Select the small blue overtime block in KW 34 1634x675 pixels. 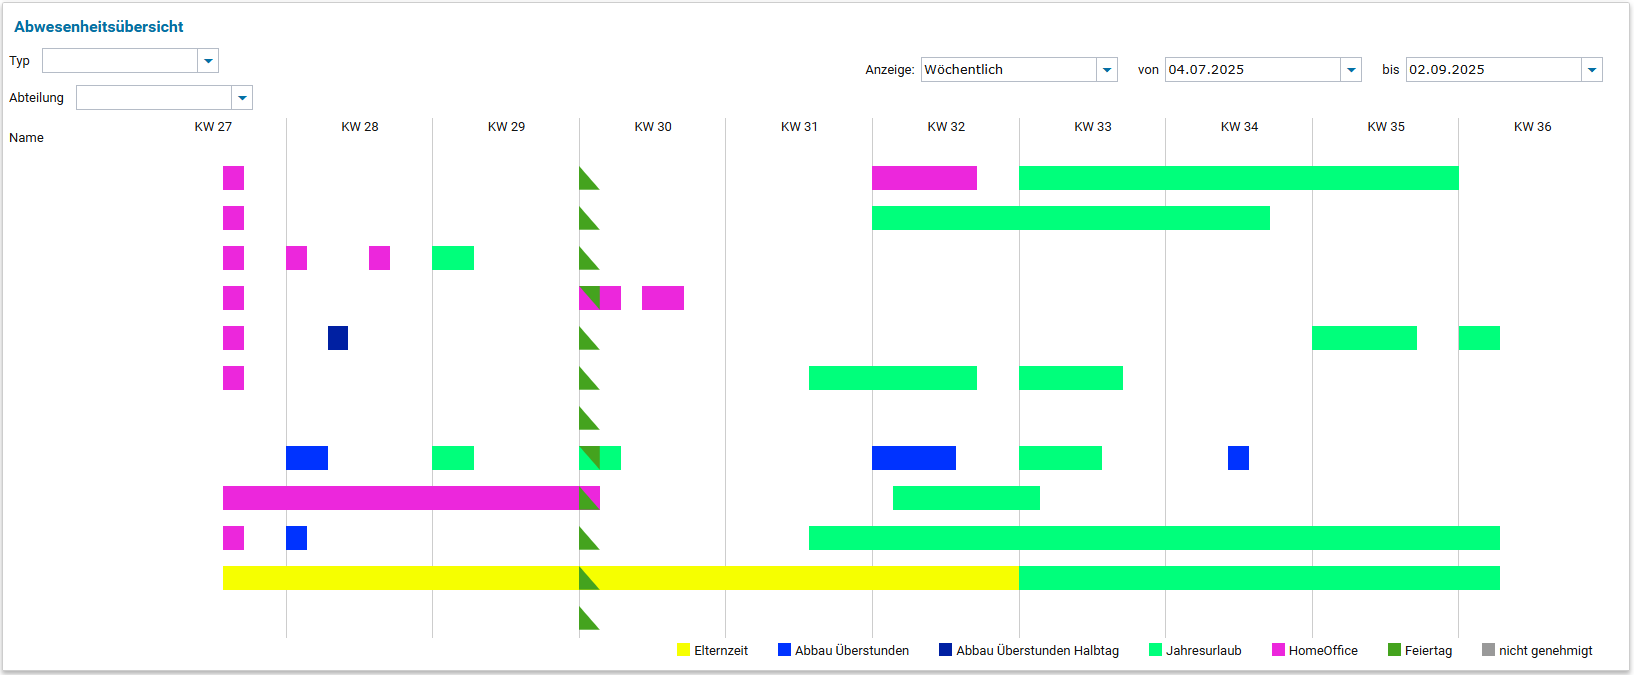coord(1238,458)
